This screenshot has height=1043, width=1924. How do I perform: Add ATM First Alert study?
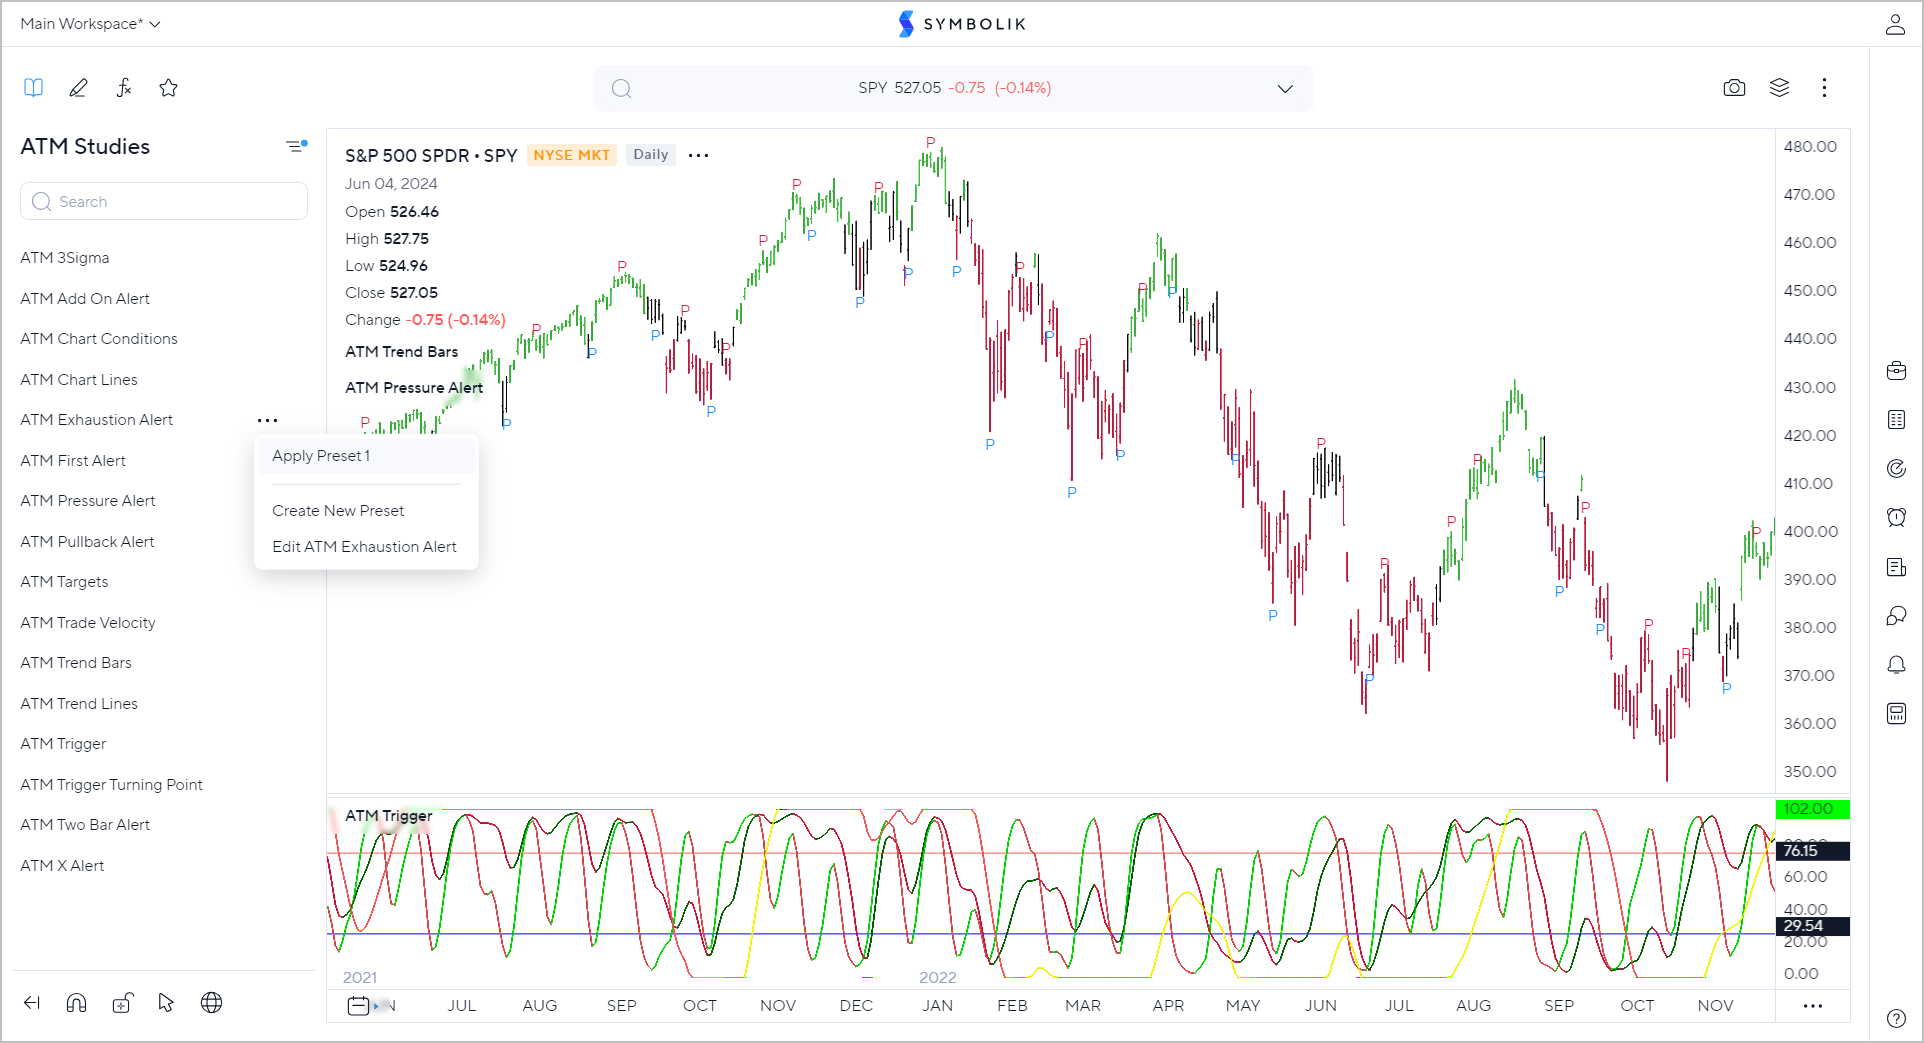73,461
